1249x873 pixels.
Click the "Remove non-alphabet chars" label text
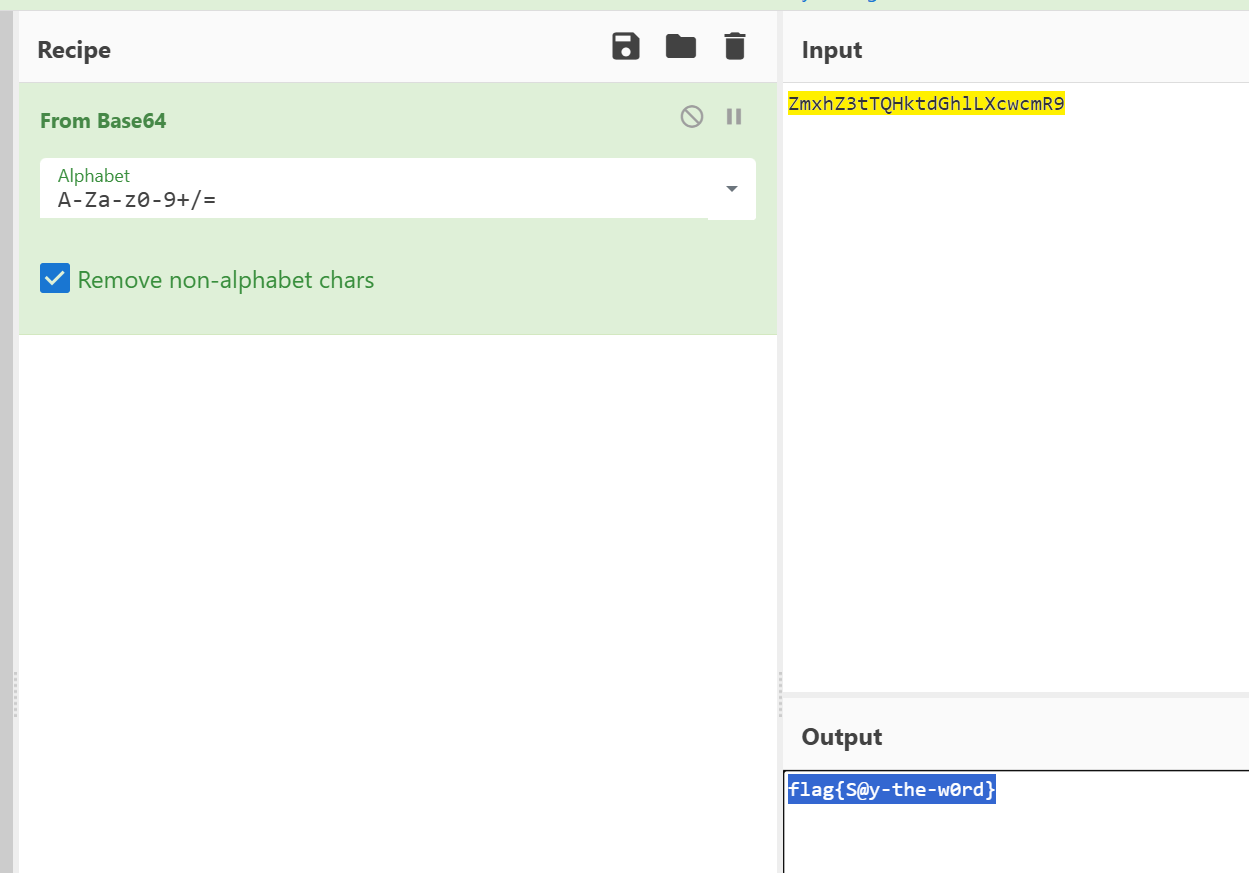(x=226, y=280)
